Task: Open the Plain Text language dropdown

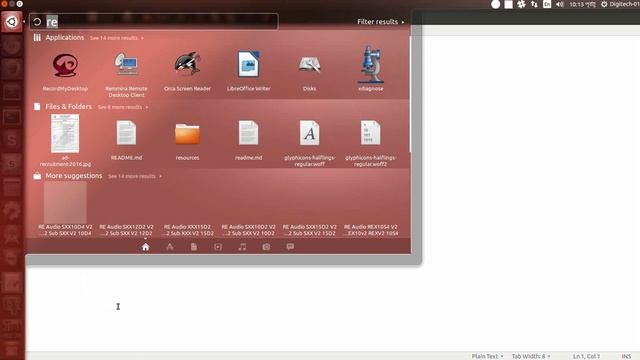Action: (487, 356)
